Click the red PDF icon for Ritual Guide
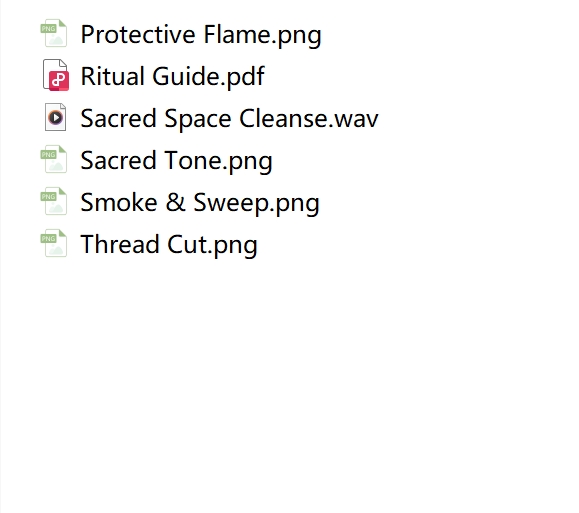This screenshot has width=579, height=513. click(56, 75)
